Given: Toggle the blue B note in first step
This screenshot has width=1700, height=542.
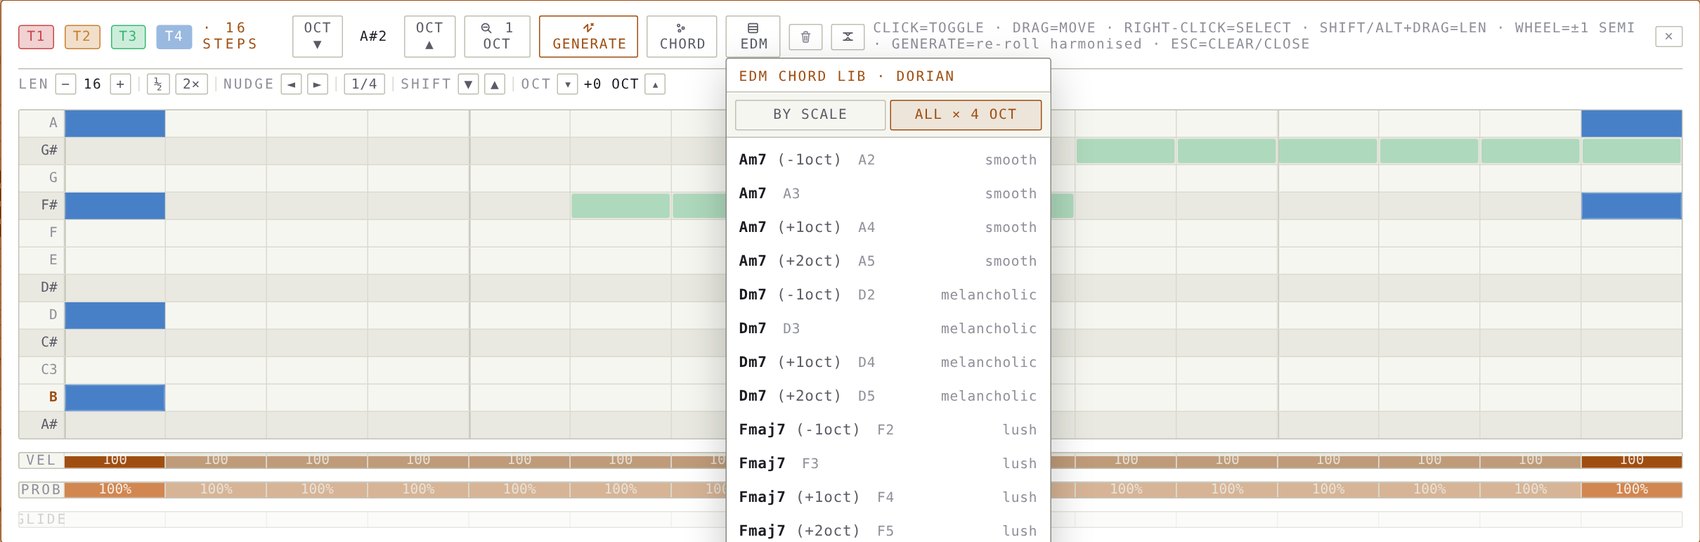Looking at the screenshot, I should 115,398.
